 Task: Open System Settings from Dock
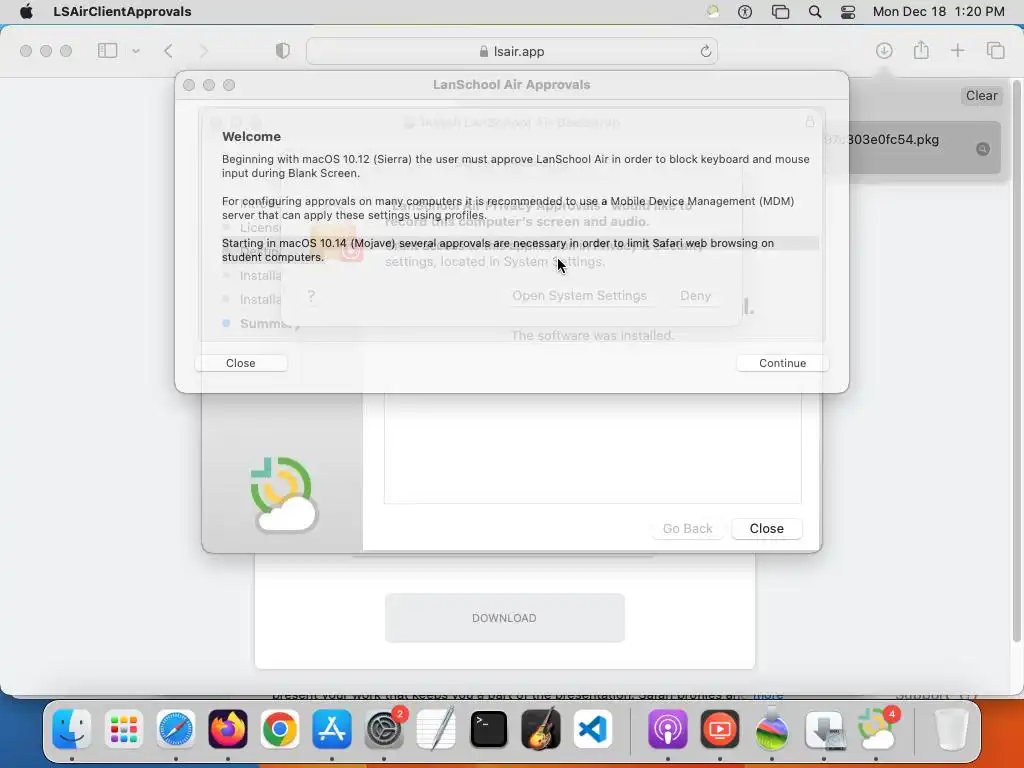point(384,729)
